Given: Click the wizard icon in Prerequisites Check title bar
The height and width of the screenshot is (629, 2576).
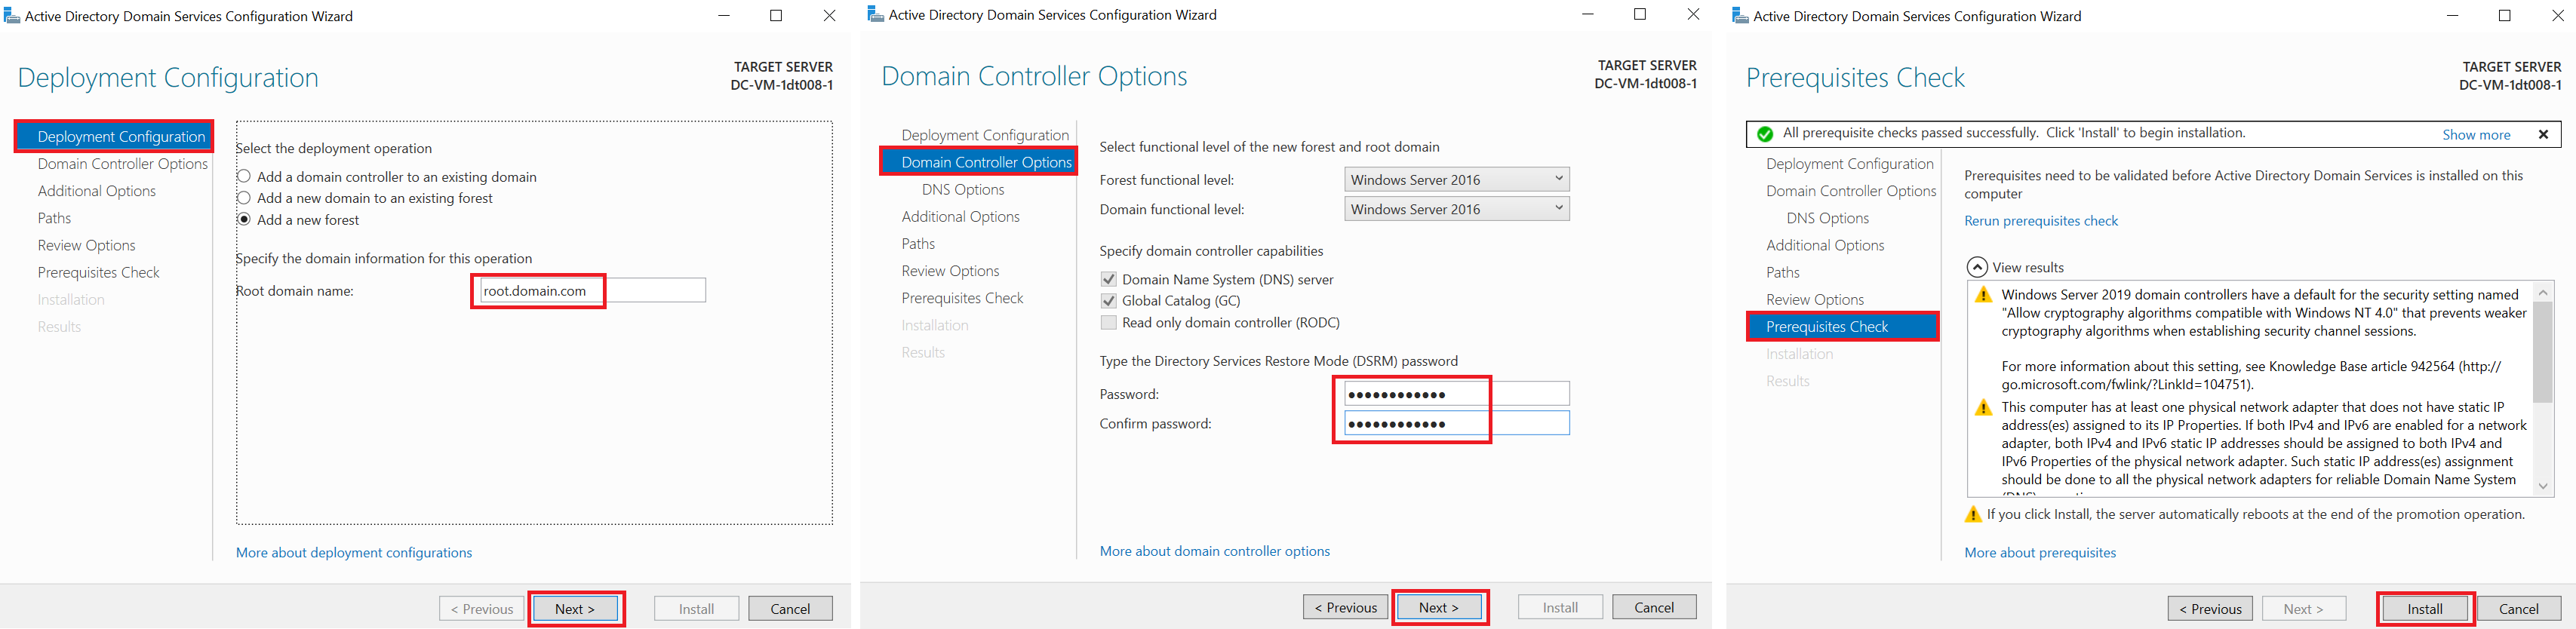Looking at the screenshot, I should (1741, 16).
